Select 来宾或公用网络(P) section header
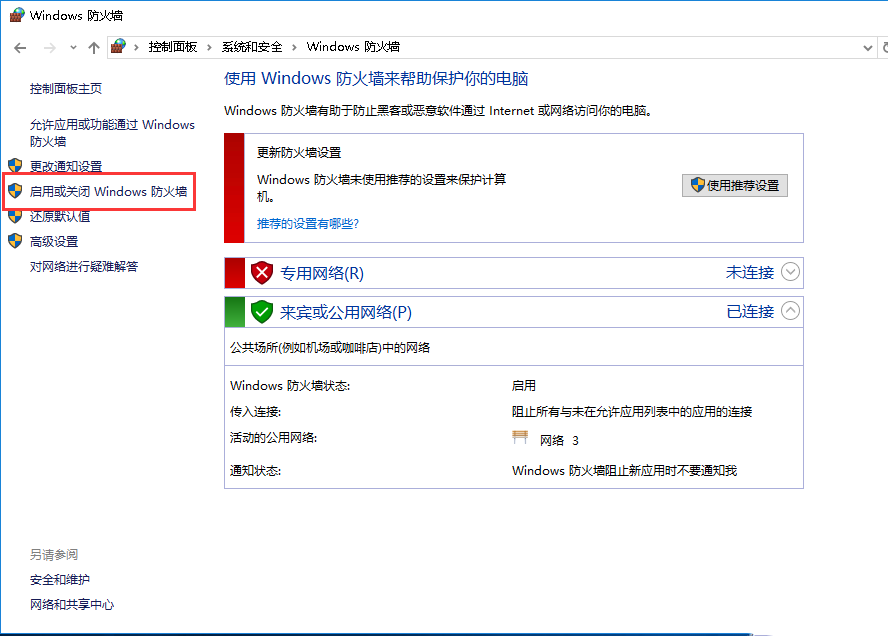Screen dimensions: 888x636 (345, 312)
